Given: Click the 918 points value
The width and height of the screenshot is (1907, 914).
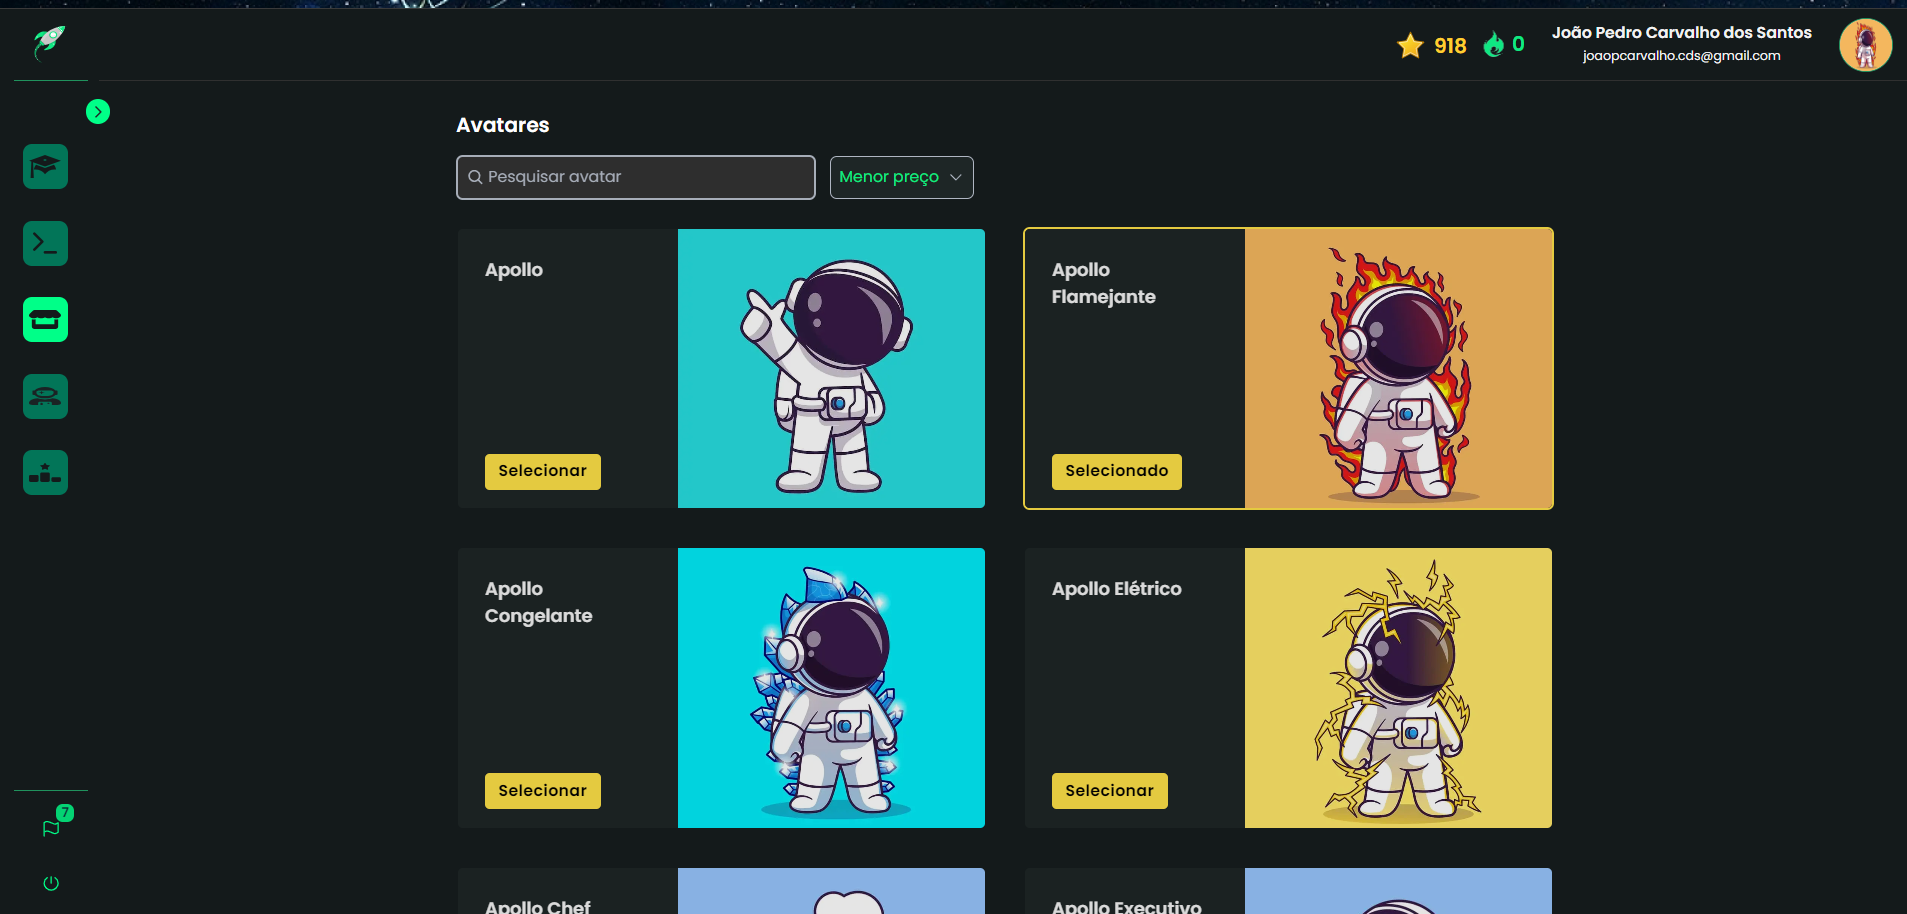Looking at the screenshot, I should coord(1450,45).
